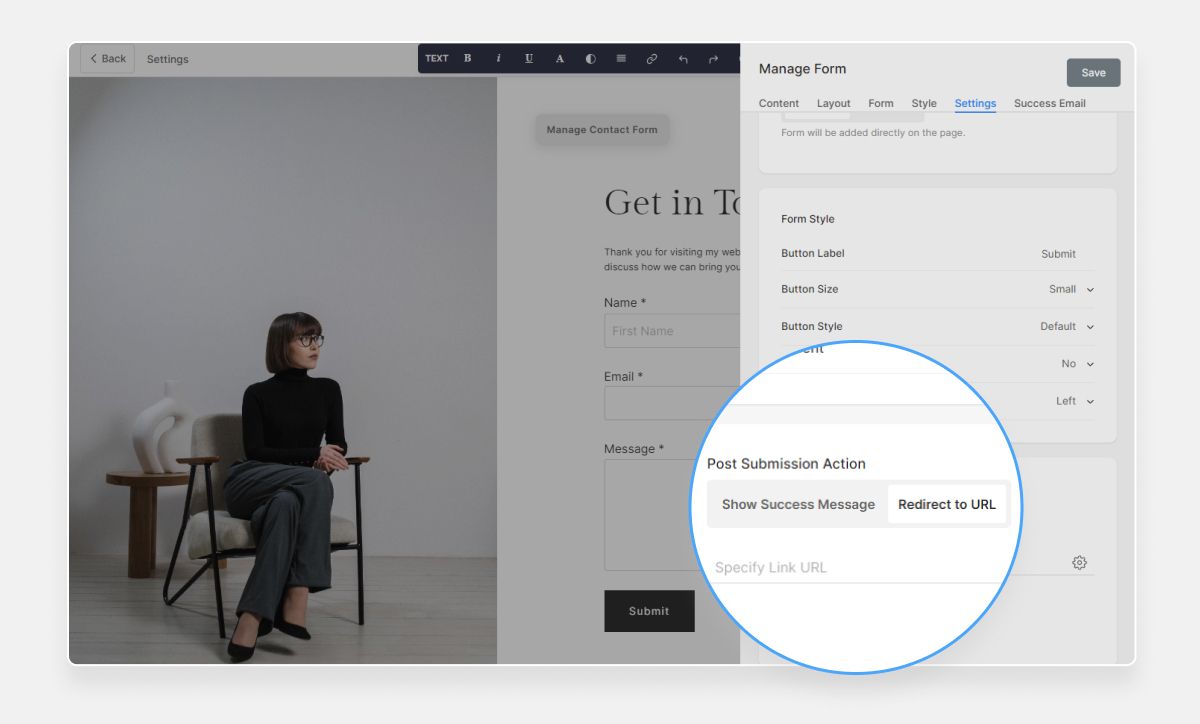Select Show Success Message option
The width and height of the screenshot is (1200, 724).
(797, 504)
